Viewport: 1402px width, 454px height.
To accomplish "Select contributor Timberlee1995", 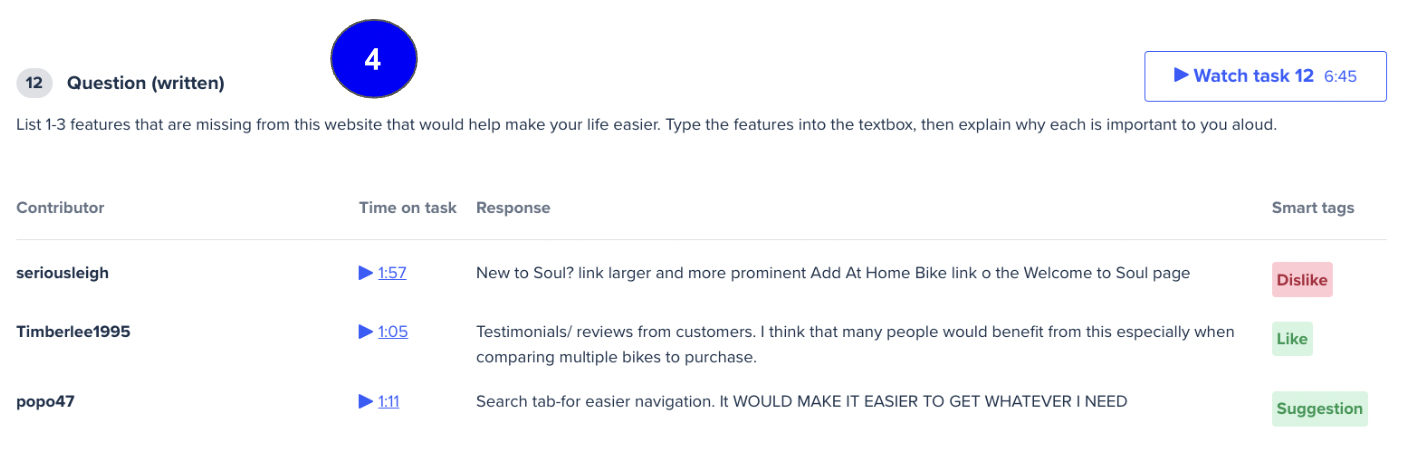I will click(x=73, y=331).
